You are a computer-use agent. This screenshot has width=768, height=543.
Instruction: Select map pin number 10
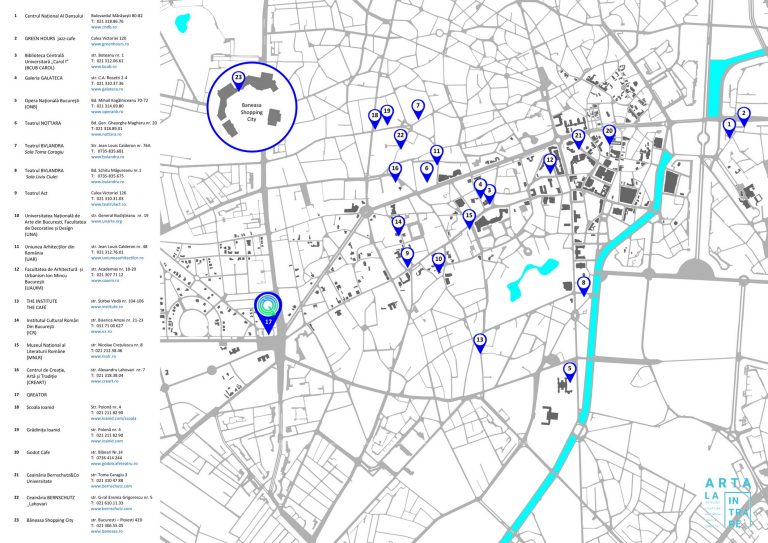click(x=438, y=260)
